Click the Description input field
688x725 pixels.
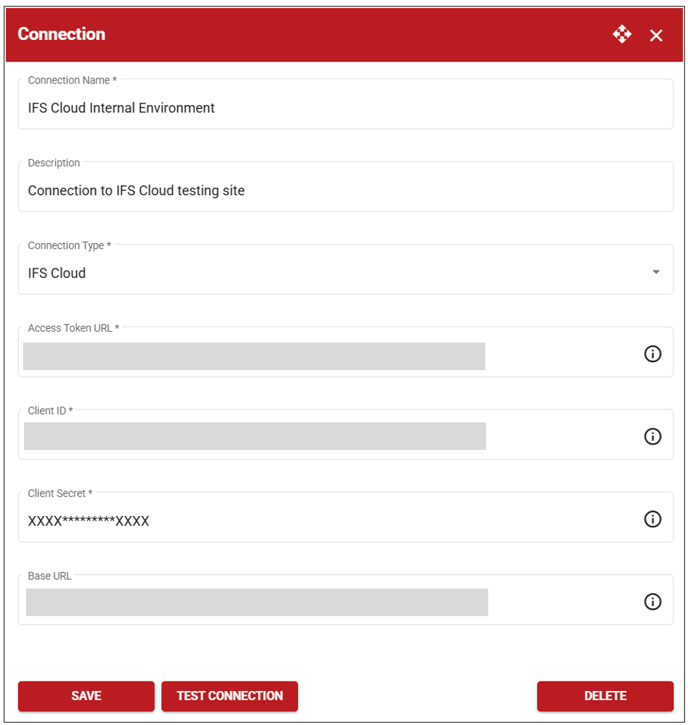tap(345, 187)
